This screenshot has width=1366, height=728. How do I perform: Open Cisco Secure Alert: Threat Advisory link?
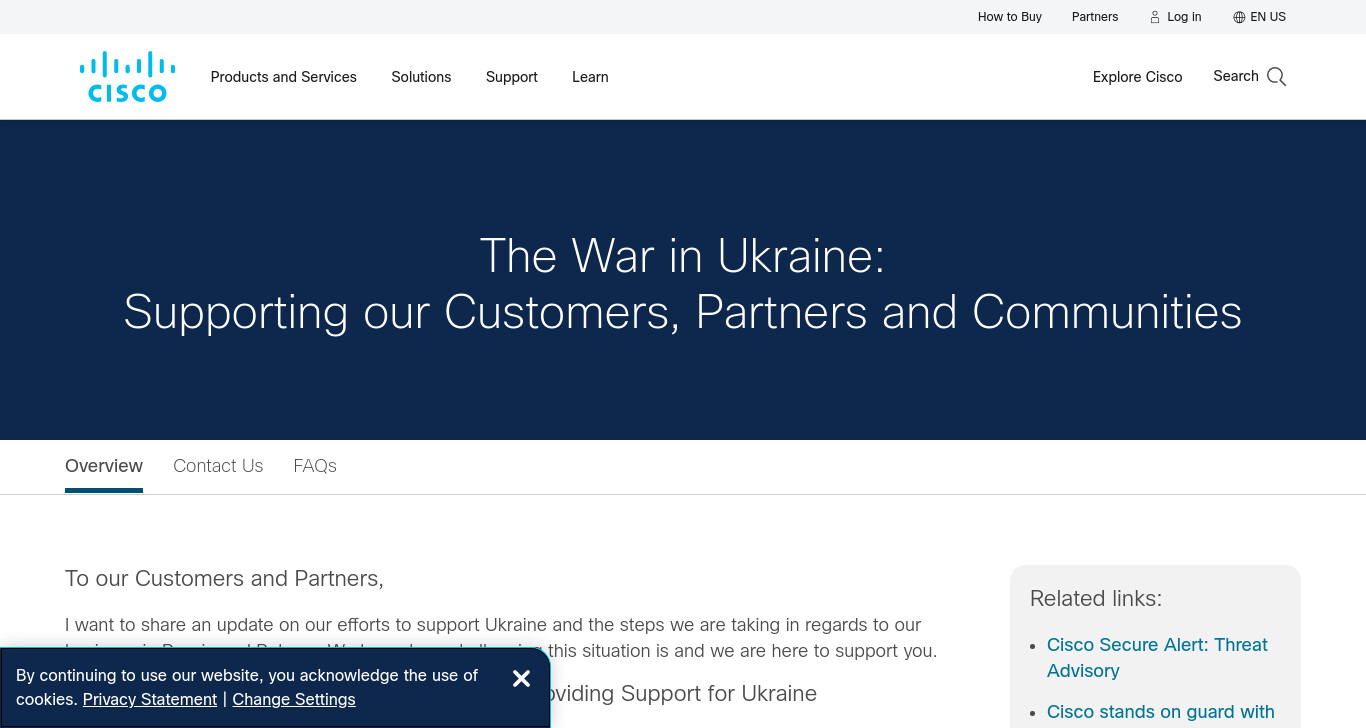[1157, 658]
